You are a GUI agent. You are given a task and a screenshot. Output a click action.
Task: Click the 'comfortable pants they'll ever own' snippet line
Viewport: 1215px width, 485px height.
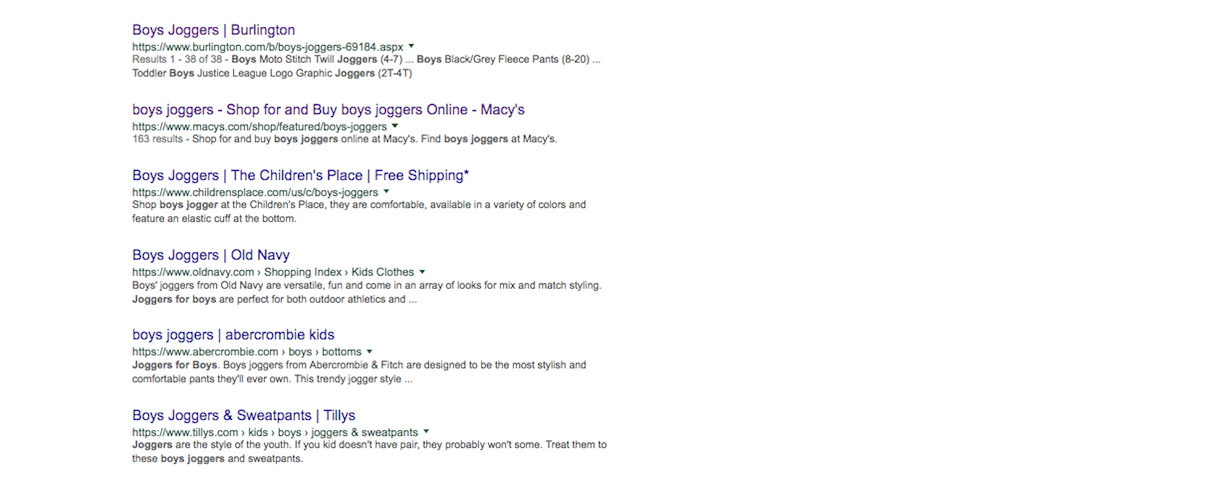(x=272, y=379)
